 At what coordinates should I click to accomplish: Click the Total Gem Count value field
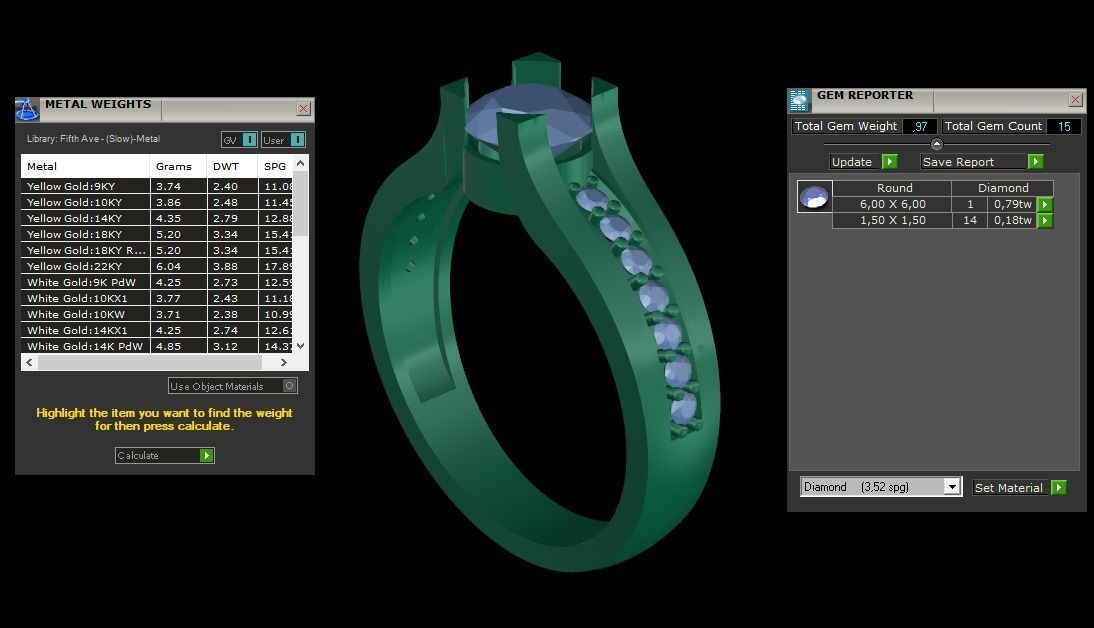[1064, 126]
